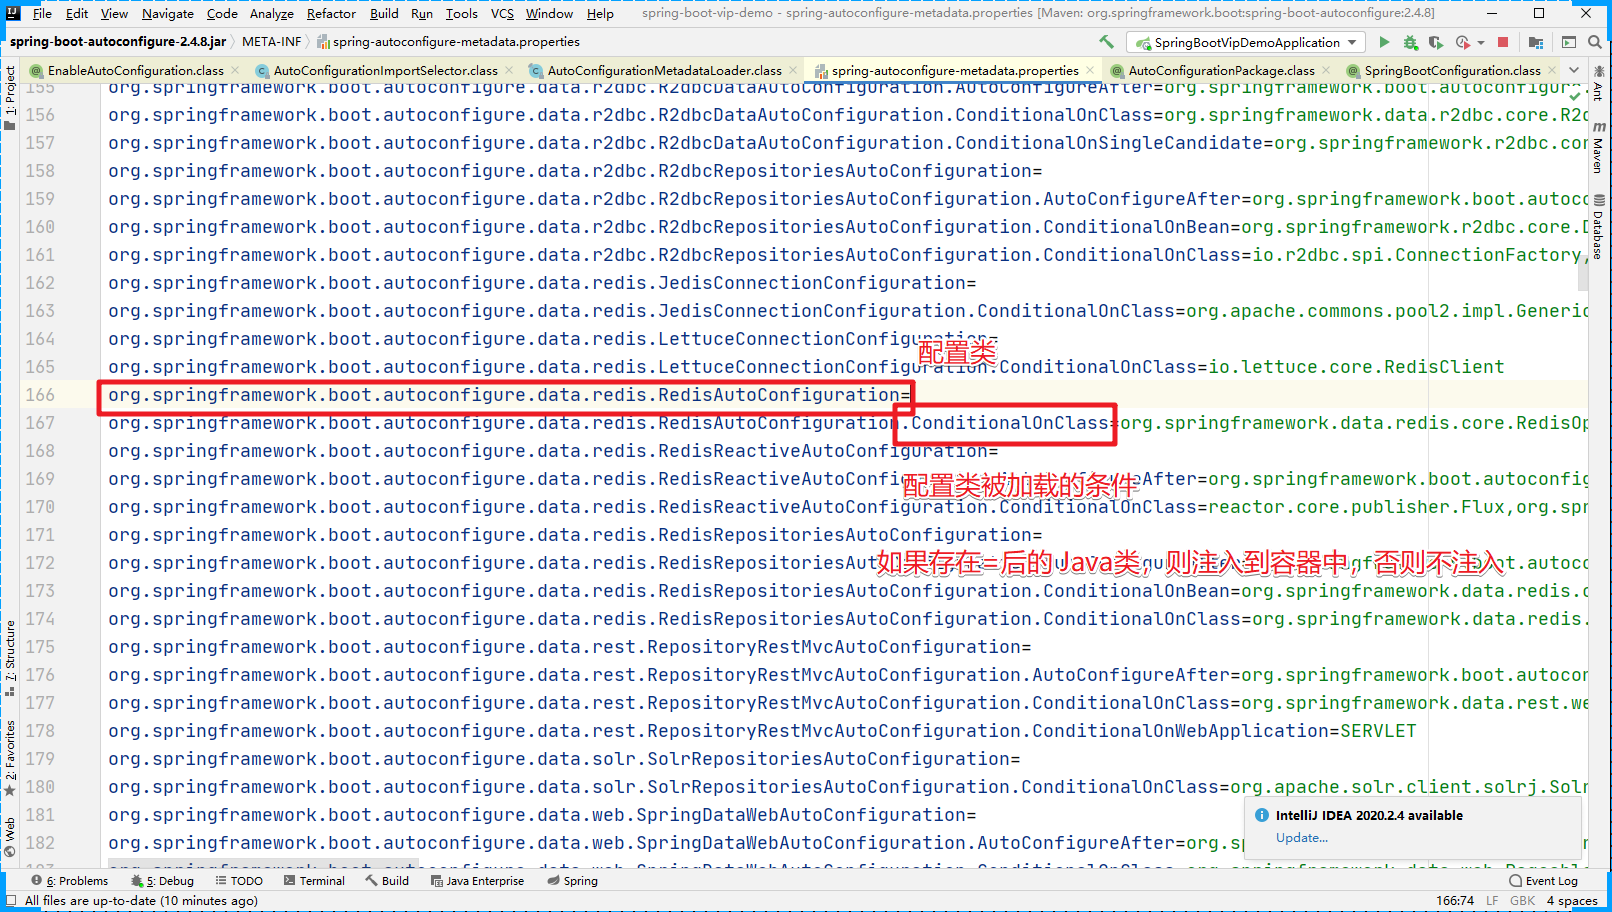Screen dimensions: 1612x912
Task: Stop the running process with the red square
Action: pos(1502,42)
